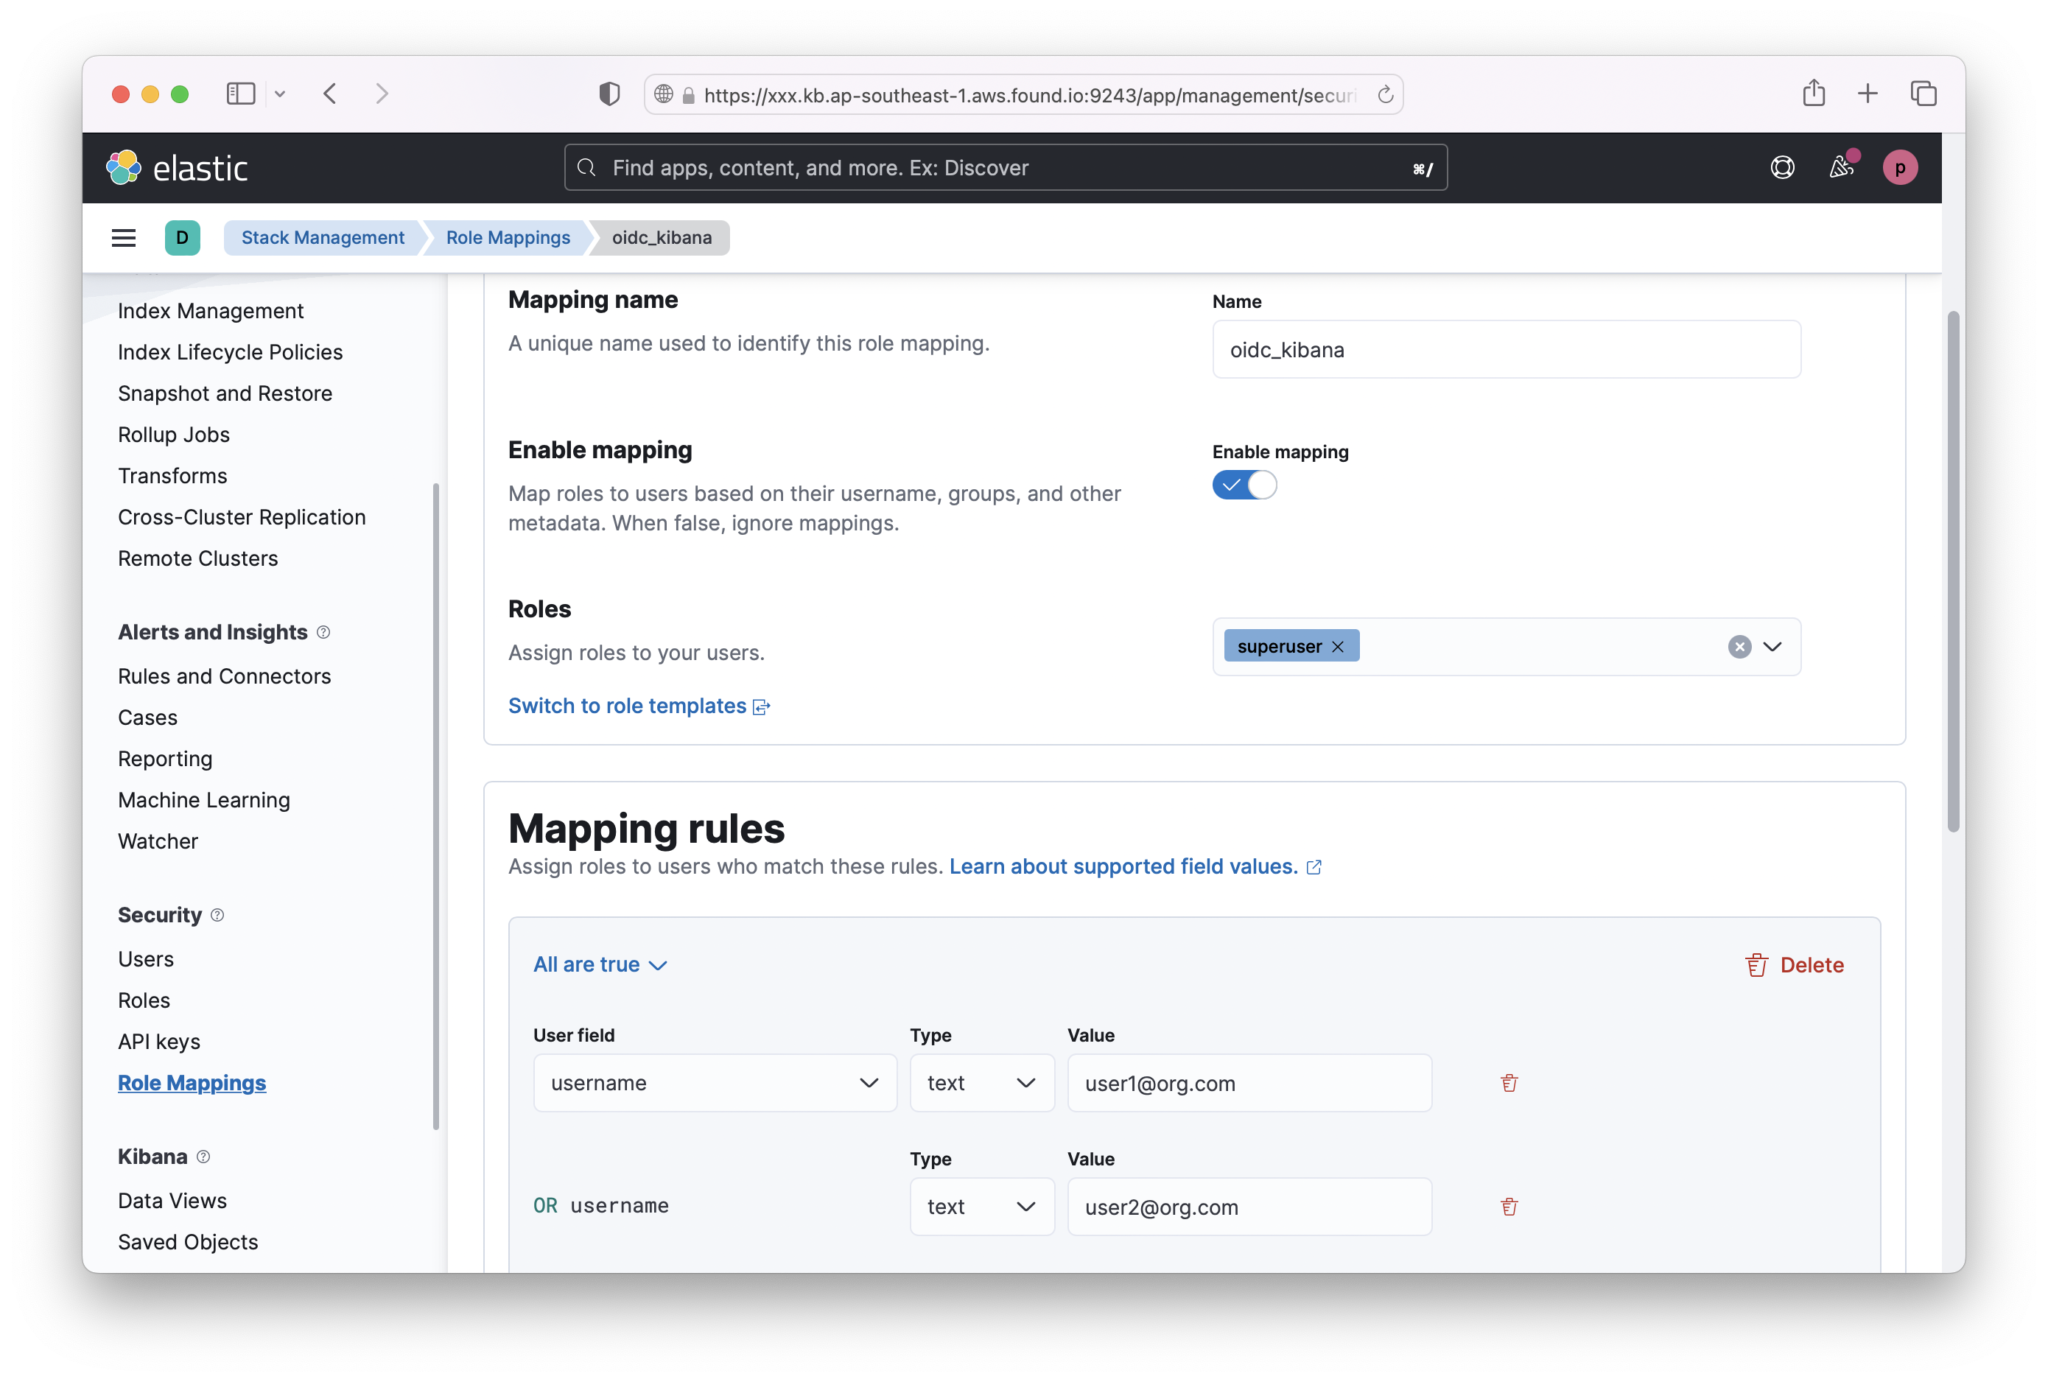
Task: Open the notifications bell icon
Action: point(1841,167)
